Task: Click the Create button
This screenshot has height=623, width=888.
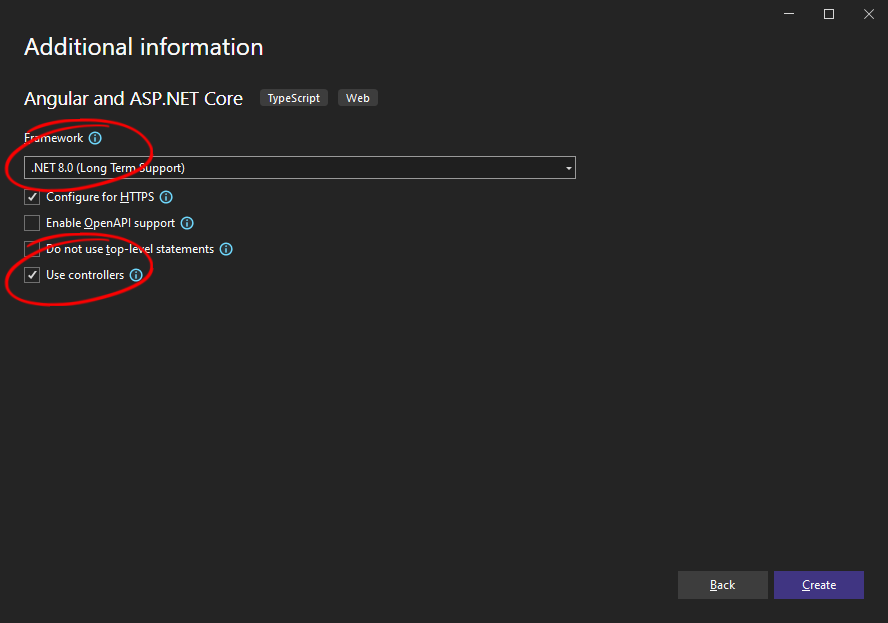Action: click(819, 585)
